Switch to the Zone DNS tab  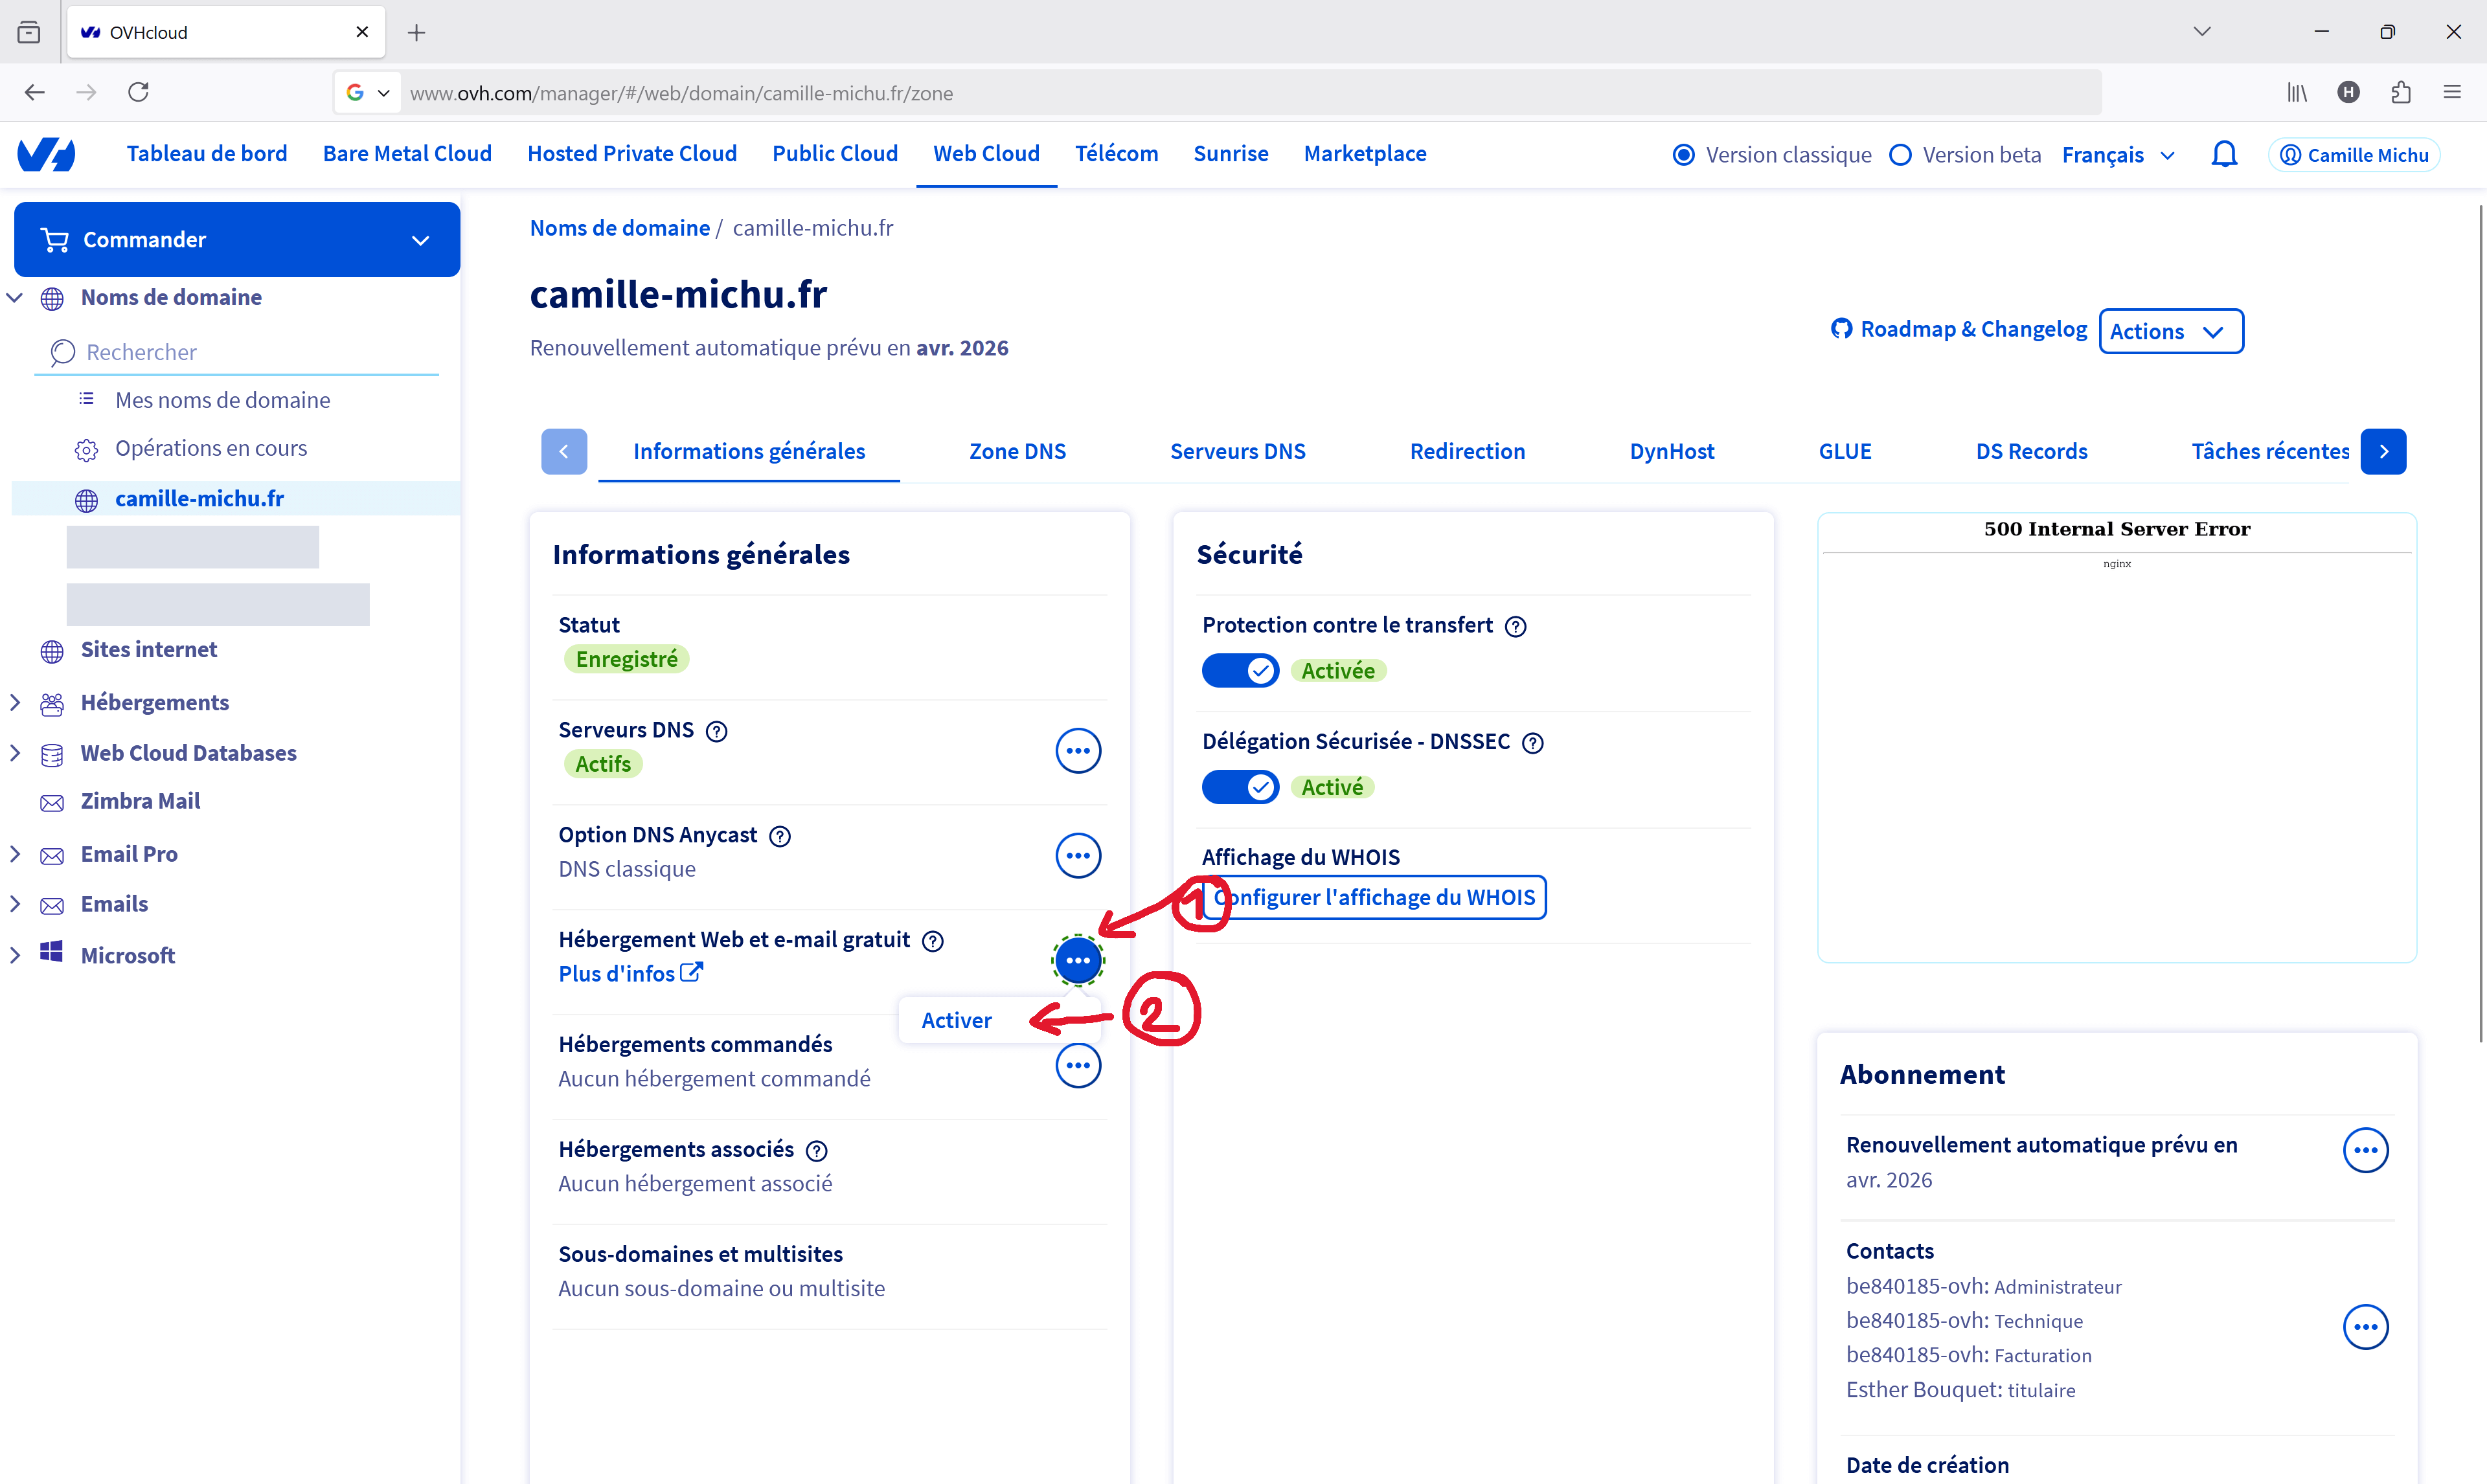(1017, 451)
